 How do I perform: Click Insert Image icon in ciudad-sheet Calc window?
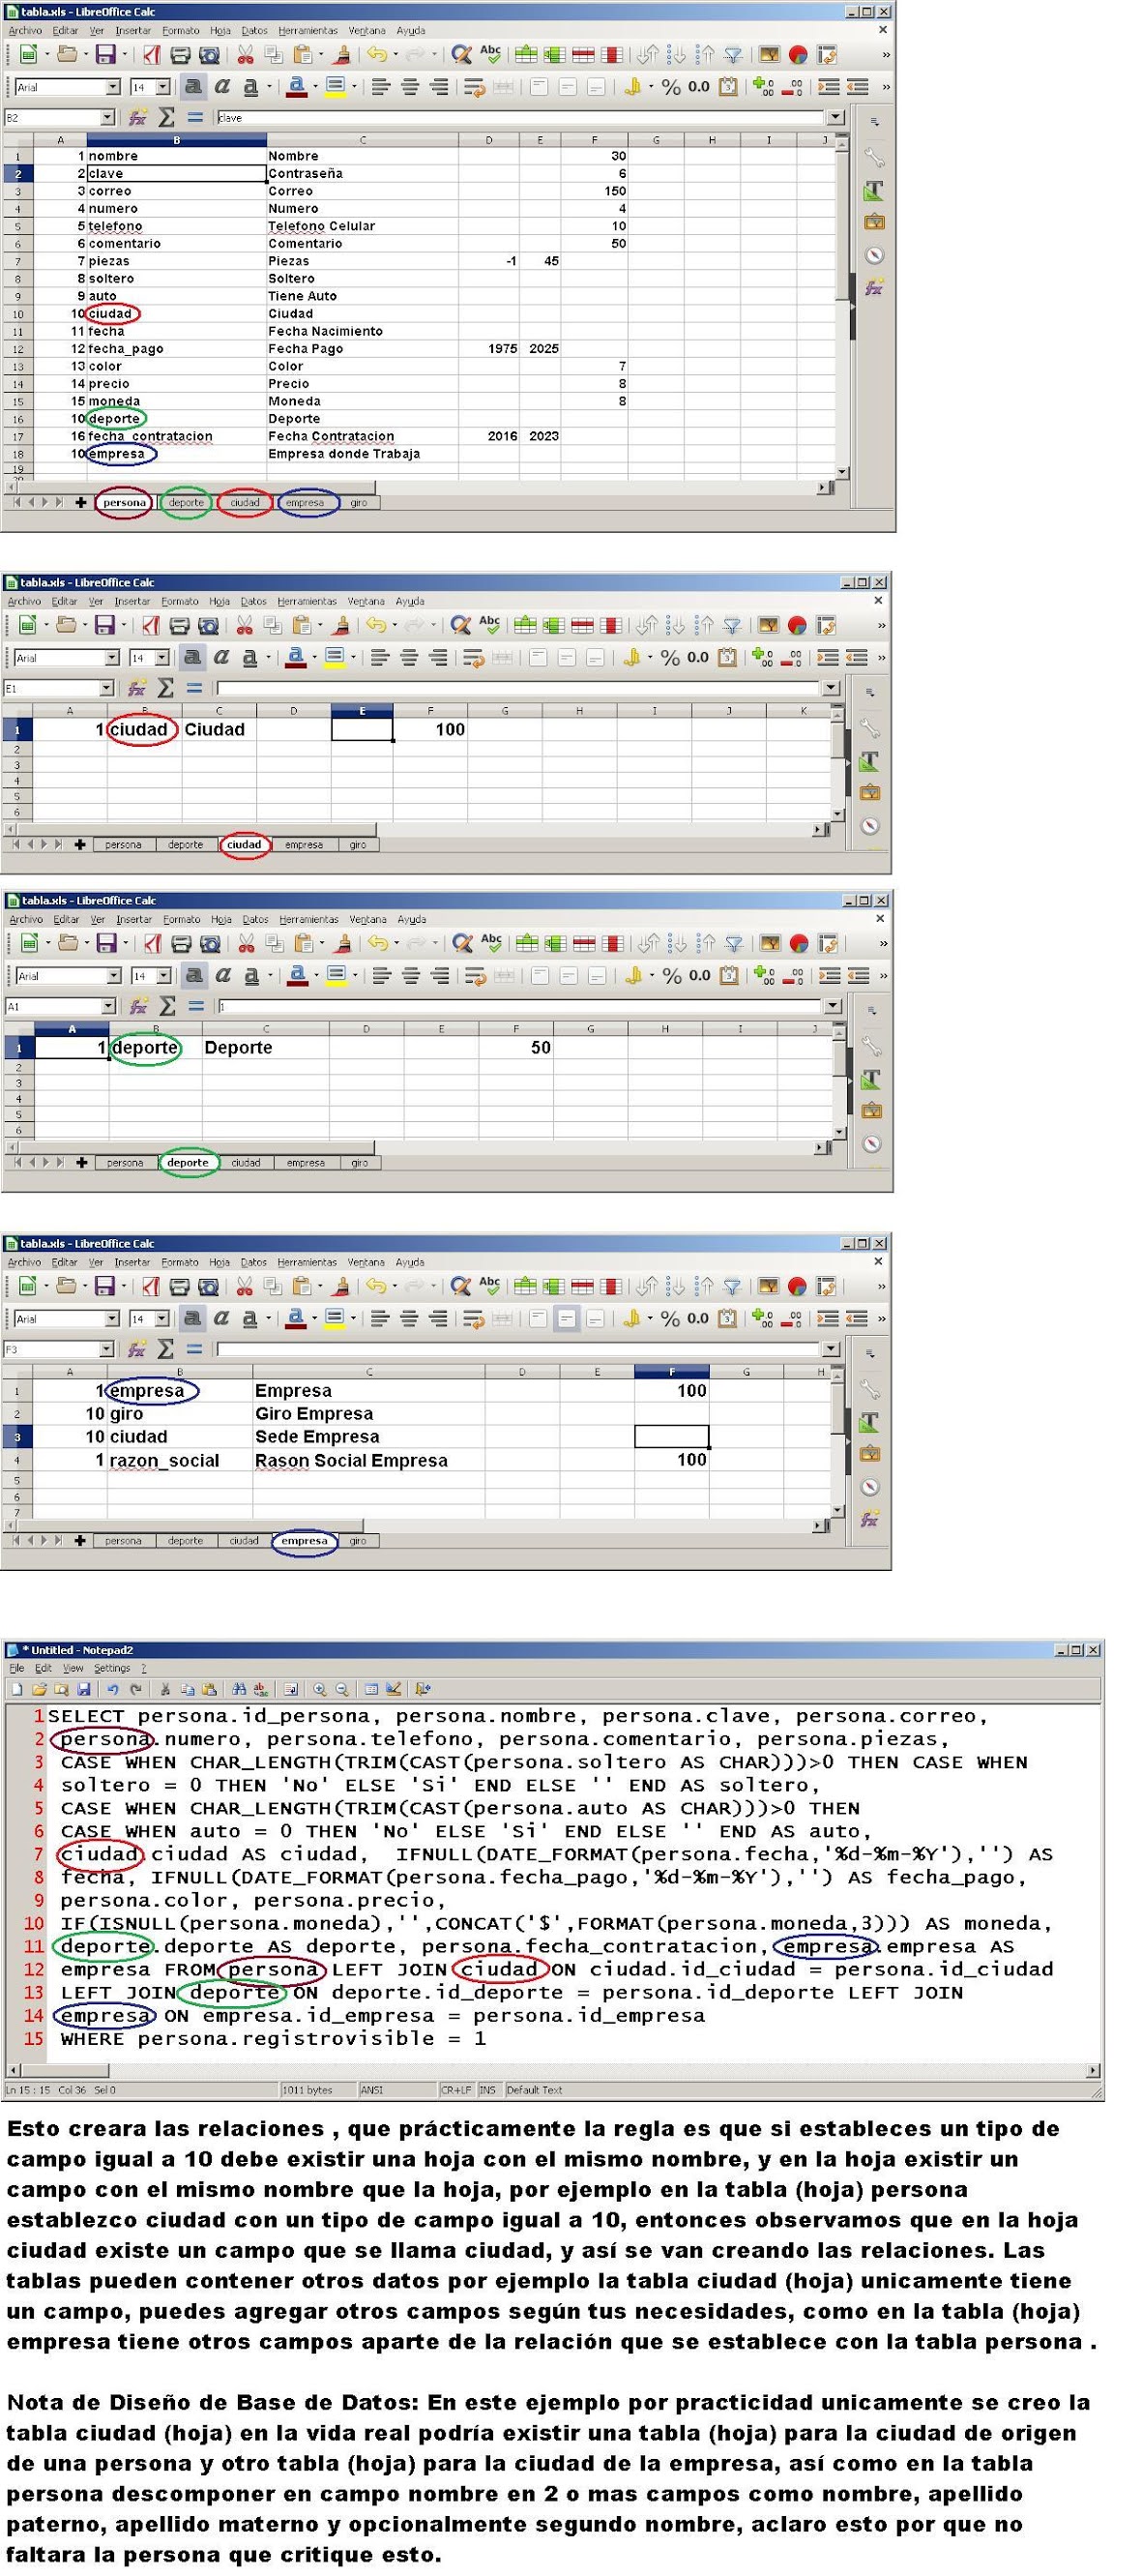[768, 625]
